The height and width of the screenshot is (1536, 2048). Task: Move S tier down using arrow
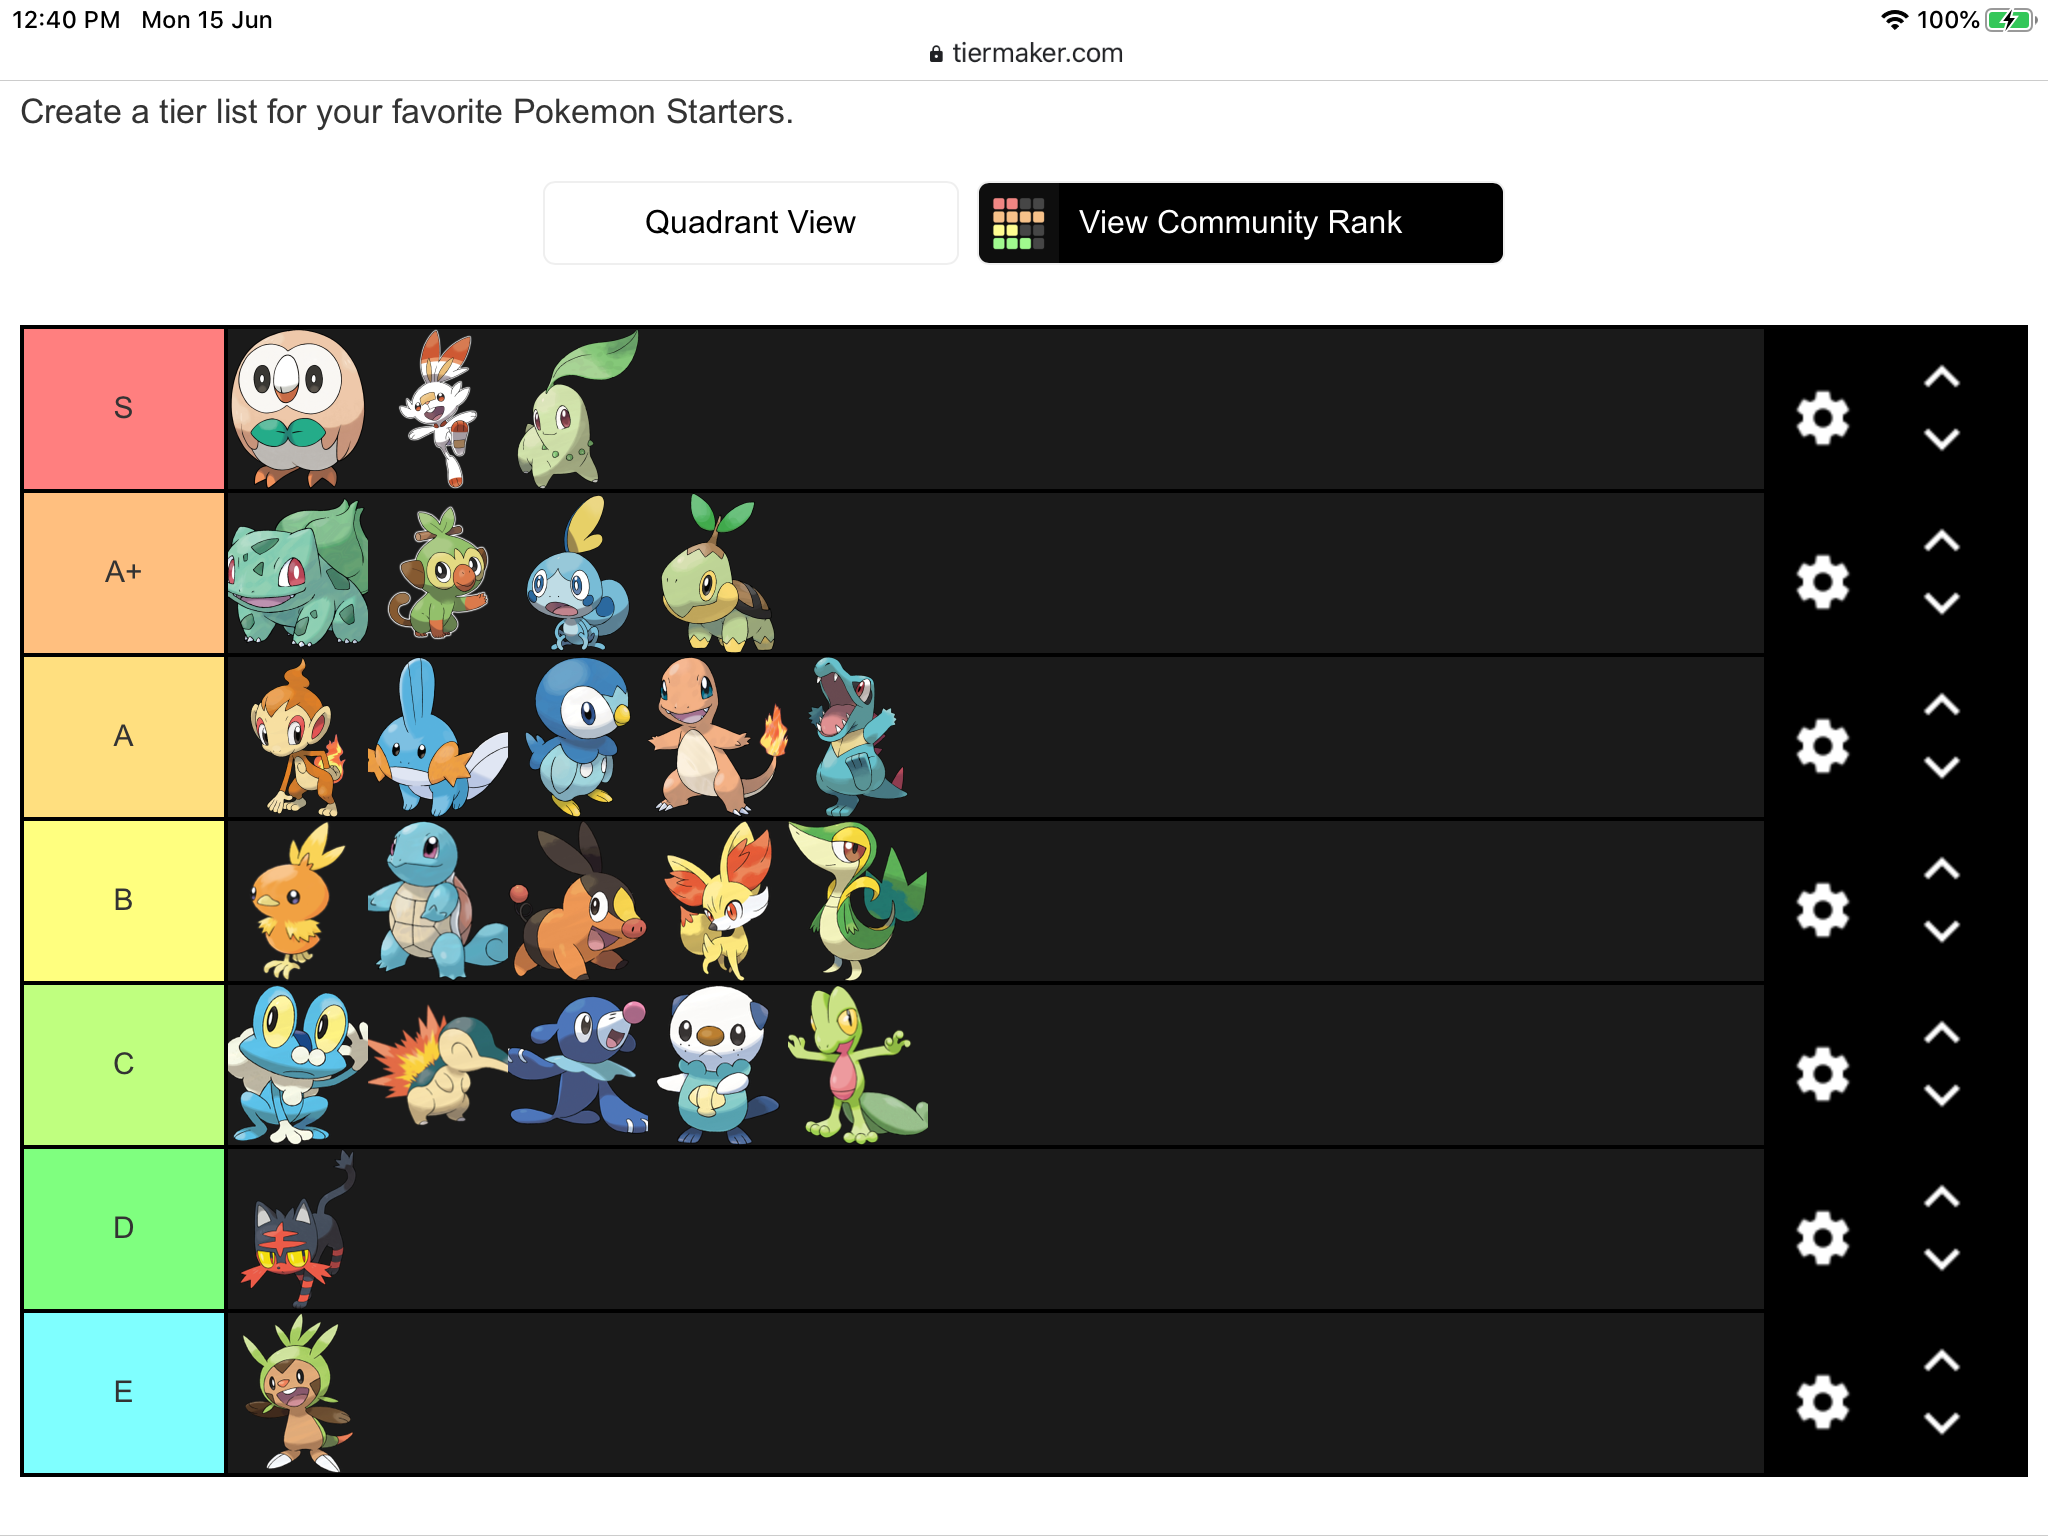point(1942,436)
